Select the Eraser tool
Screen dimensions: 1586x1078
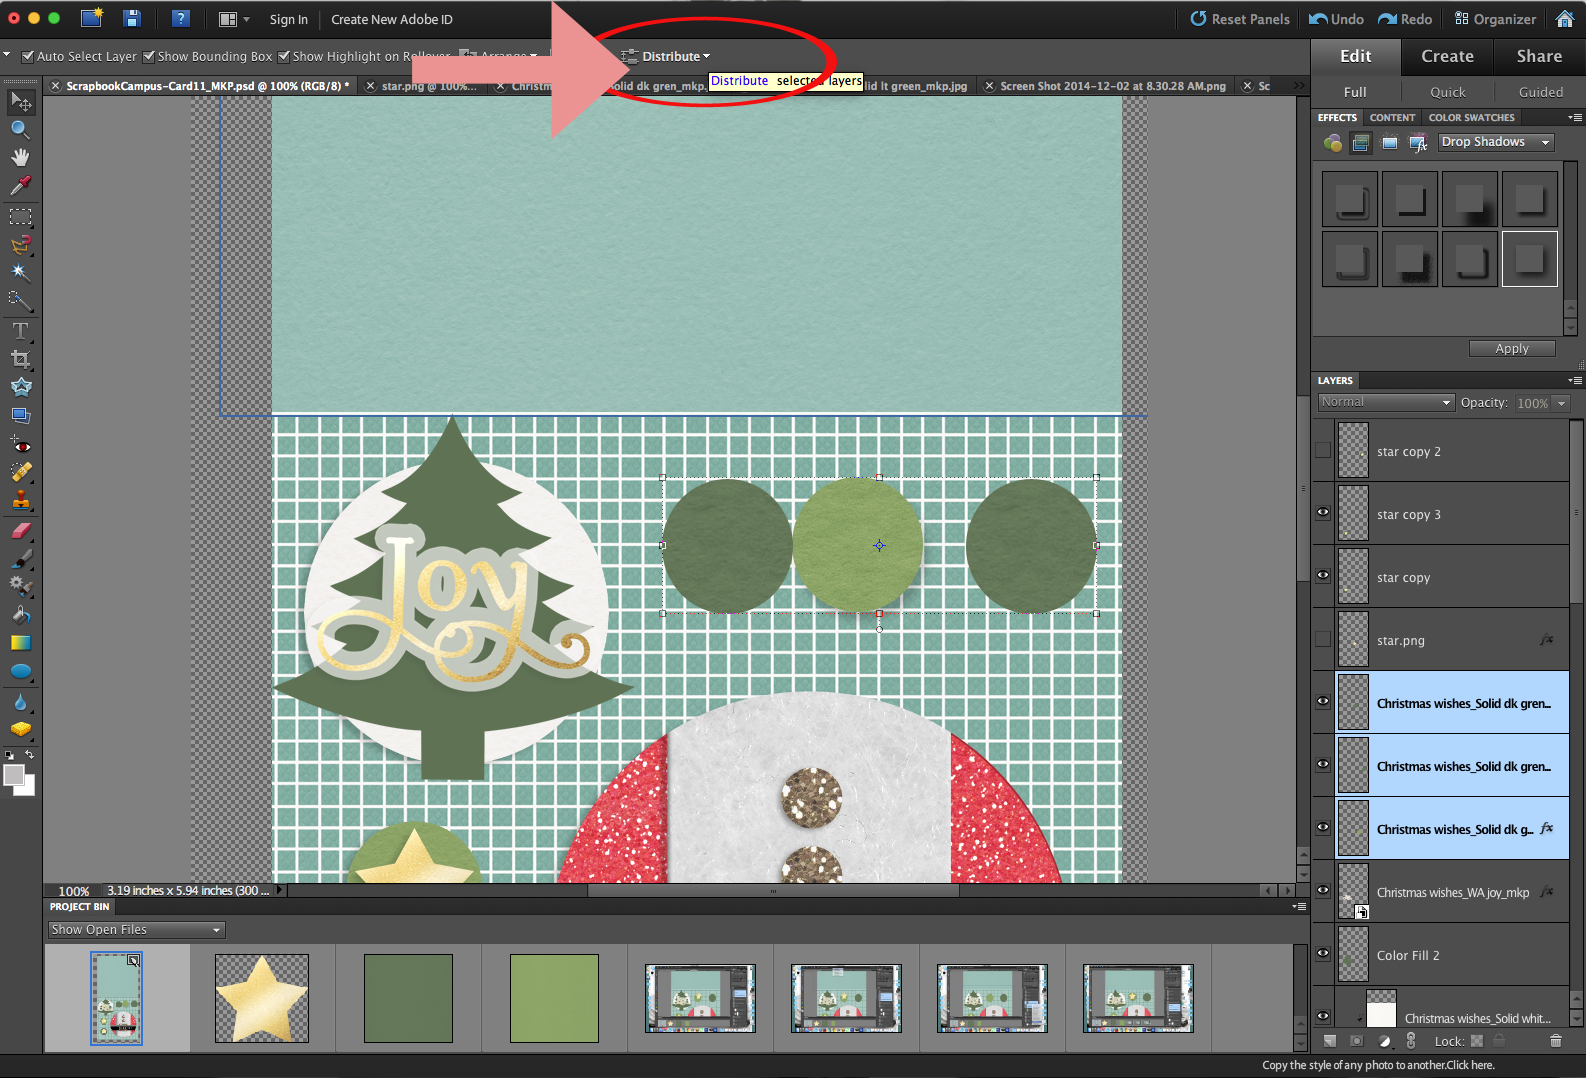[20, 531]
